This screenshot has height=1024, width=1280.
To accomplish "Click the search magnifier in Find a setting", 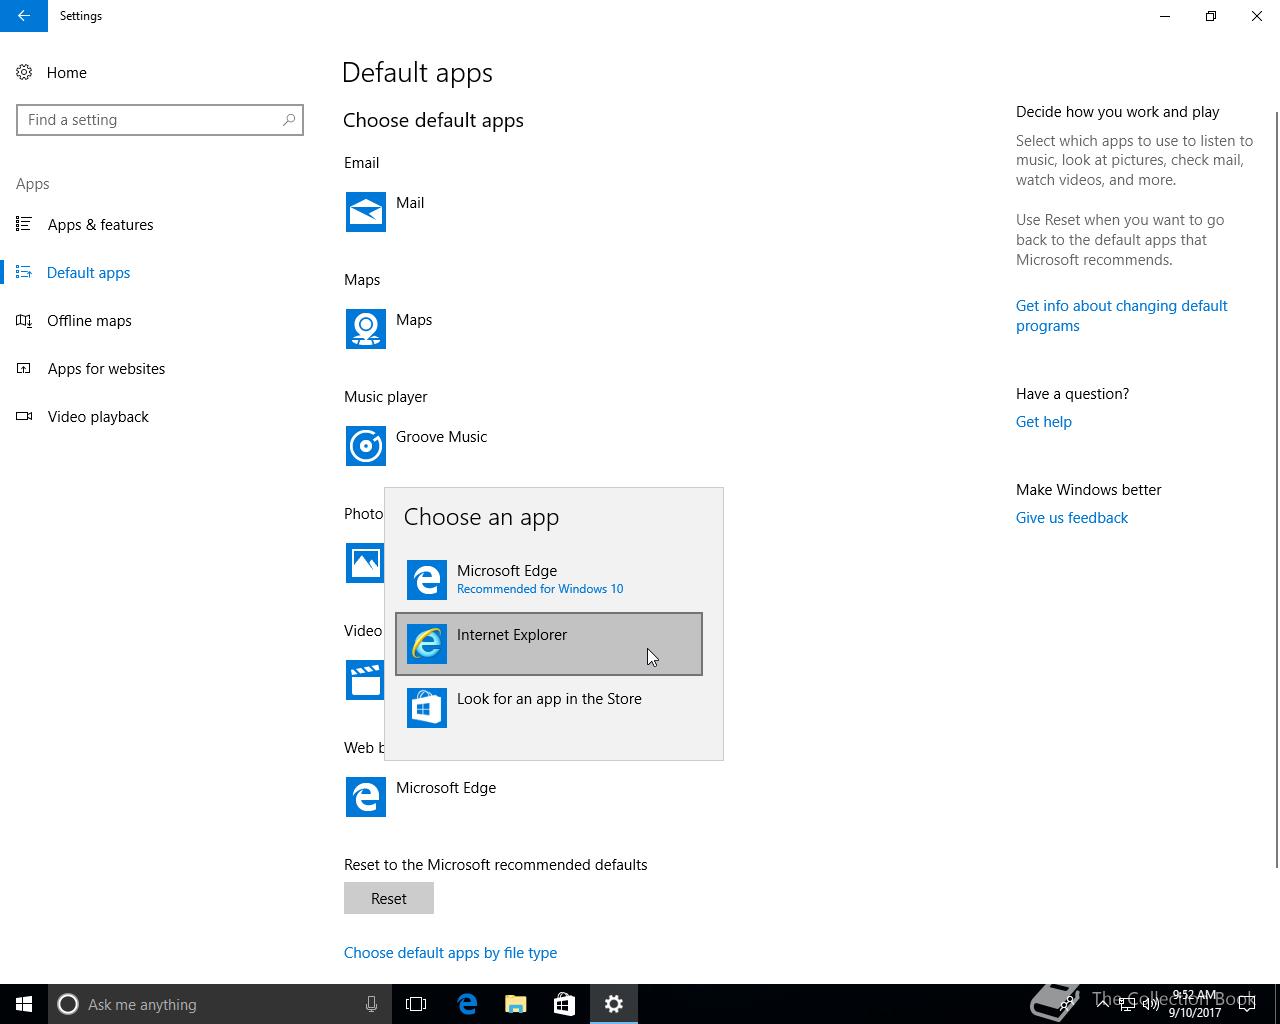I will tap(289, 120).
